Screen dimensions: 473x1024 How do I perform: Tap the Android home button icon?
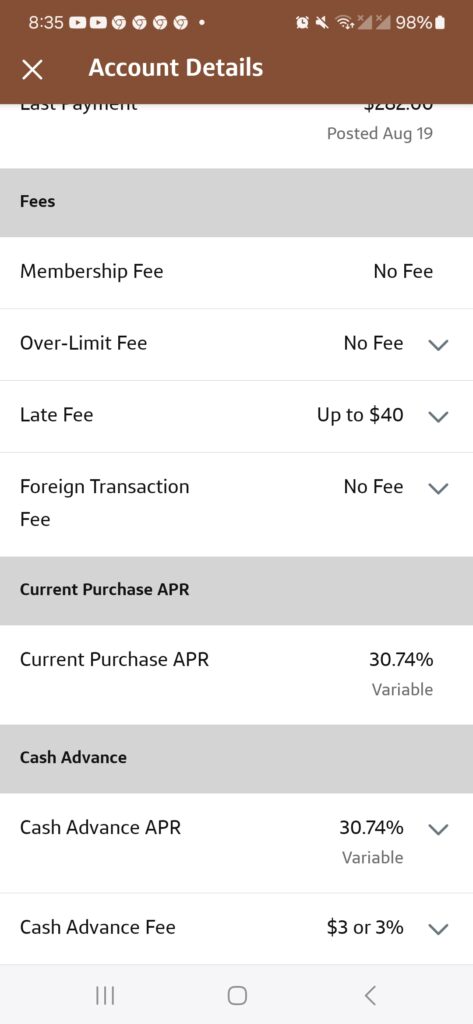[237, 995]
